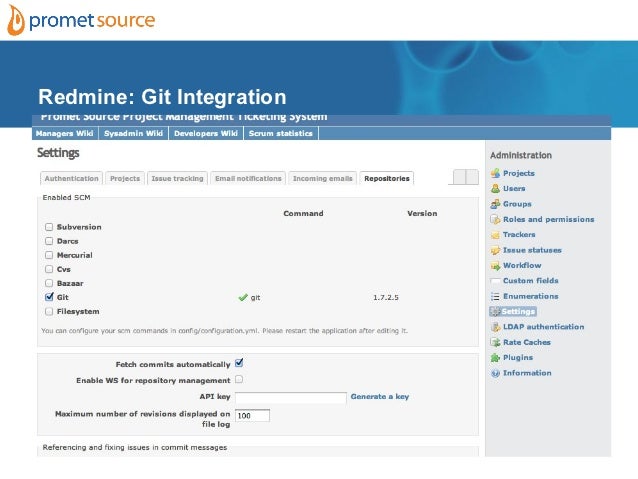Screen dimensions: 638x479
Task: Click the Command column header
Action: point(303,213)
